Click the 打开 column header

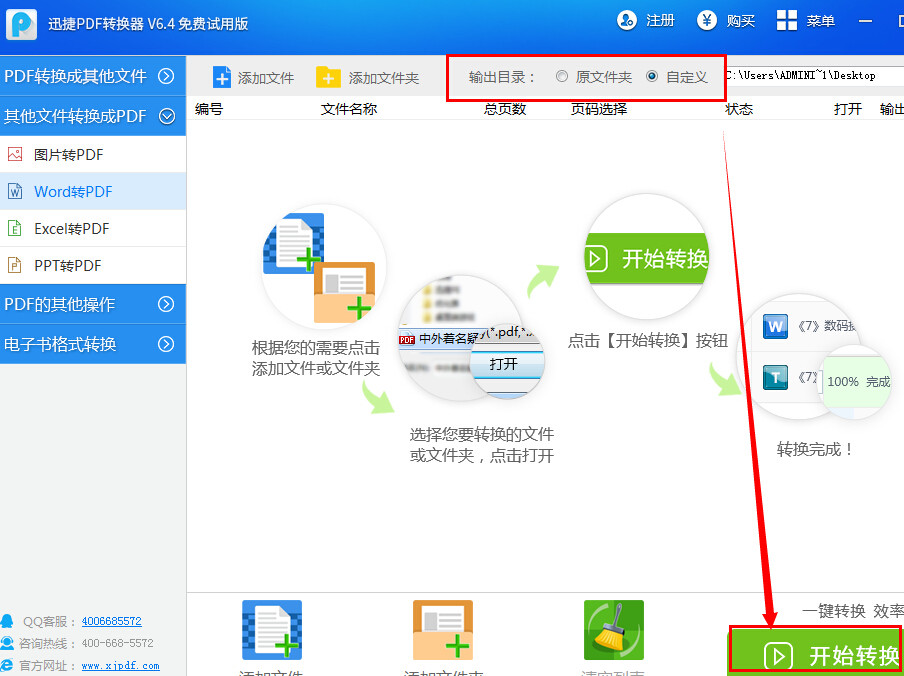(848, 109)
